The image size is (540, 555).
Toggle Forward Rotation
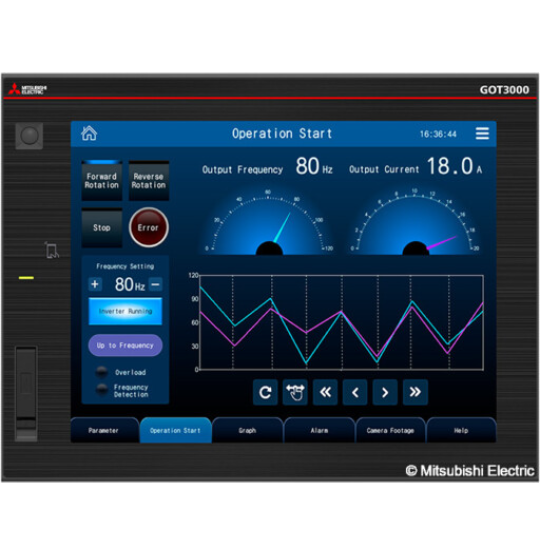[102, 181]
